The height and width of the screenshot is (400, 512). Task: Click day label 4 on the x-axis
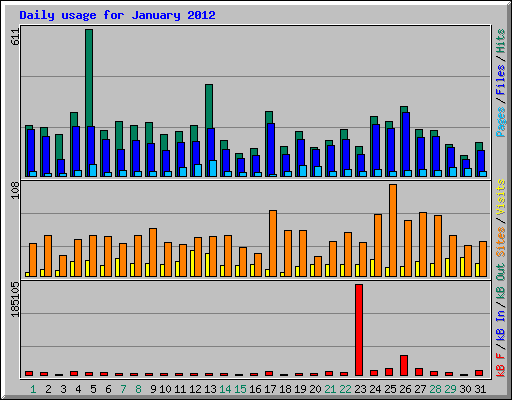tap(78, 389)
